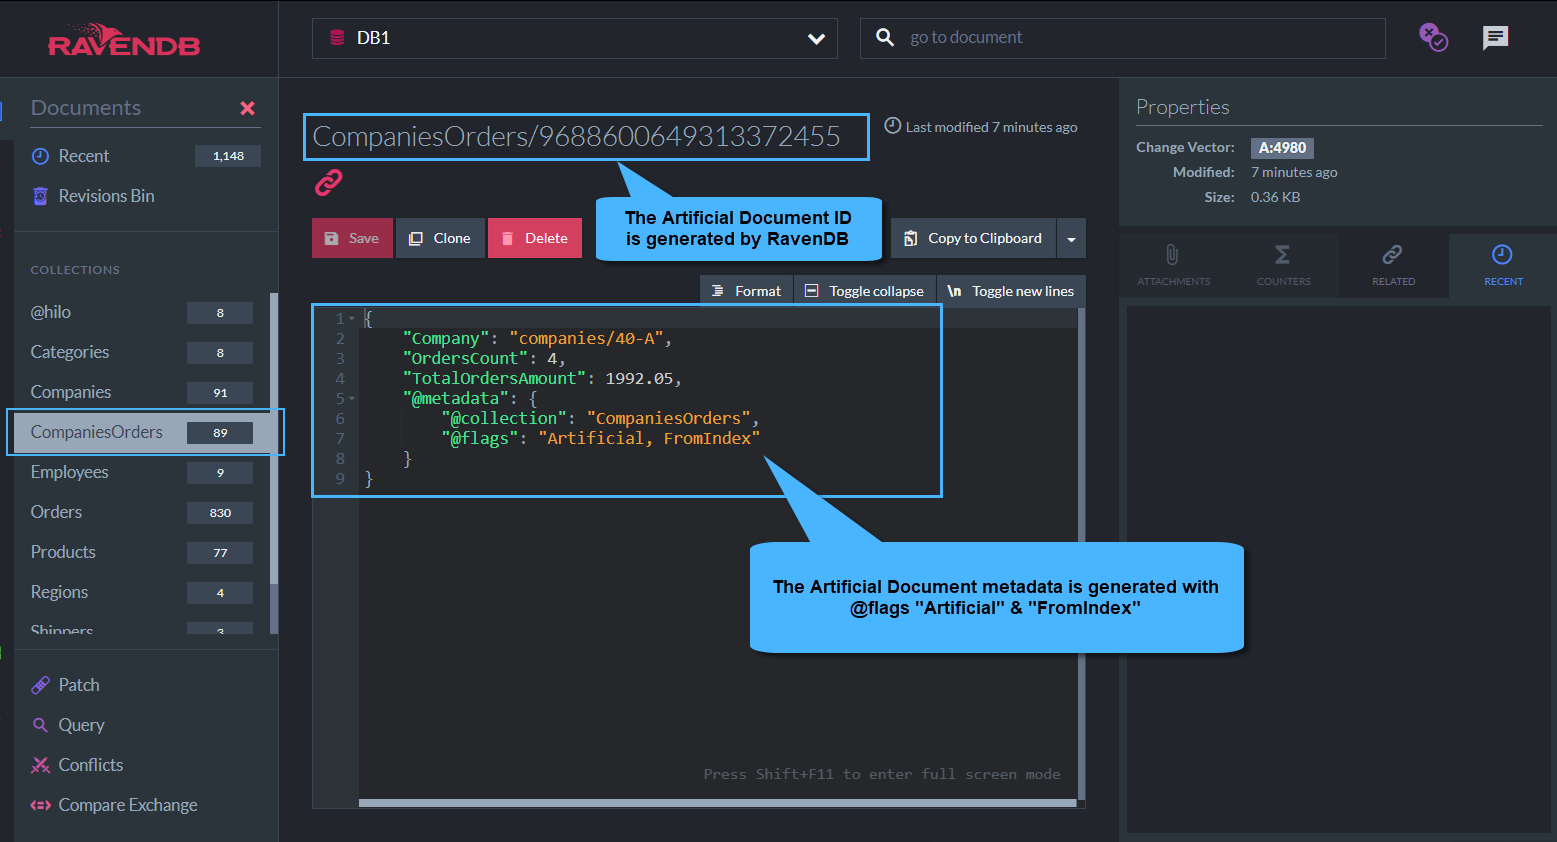Image resolution: width=1557 pixels, height=842 pixels.
Task: Expand the Copy to Clipboard dropdown arrow
Action: tap(1071, 239)
